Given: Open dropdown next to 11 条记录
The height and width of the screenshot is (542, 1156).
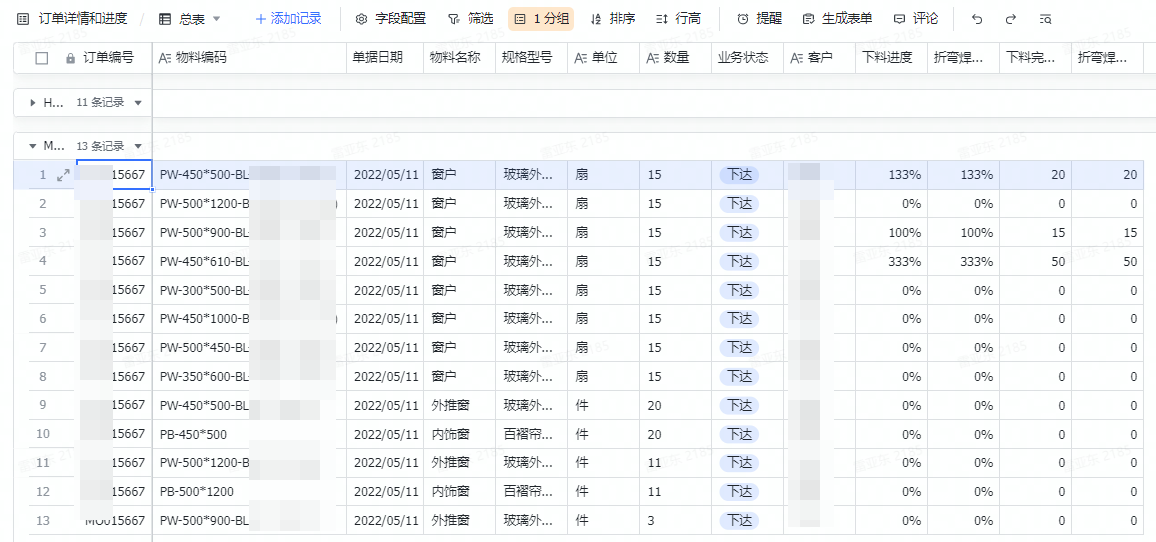Looking at the screenshot, I should 138,103.
